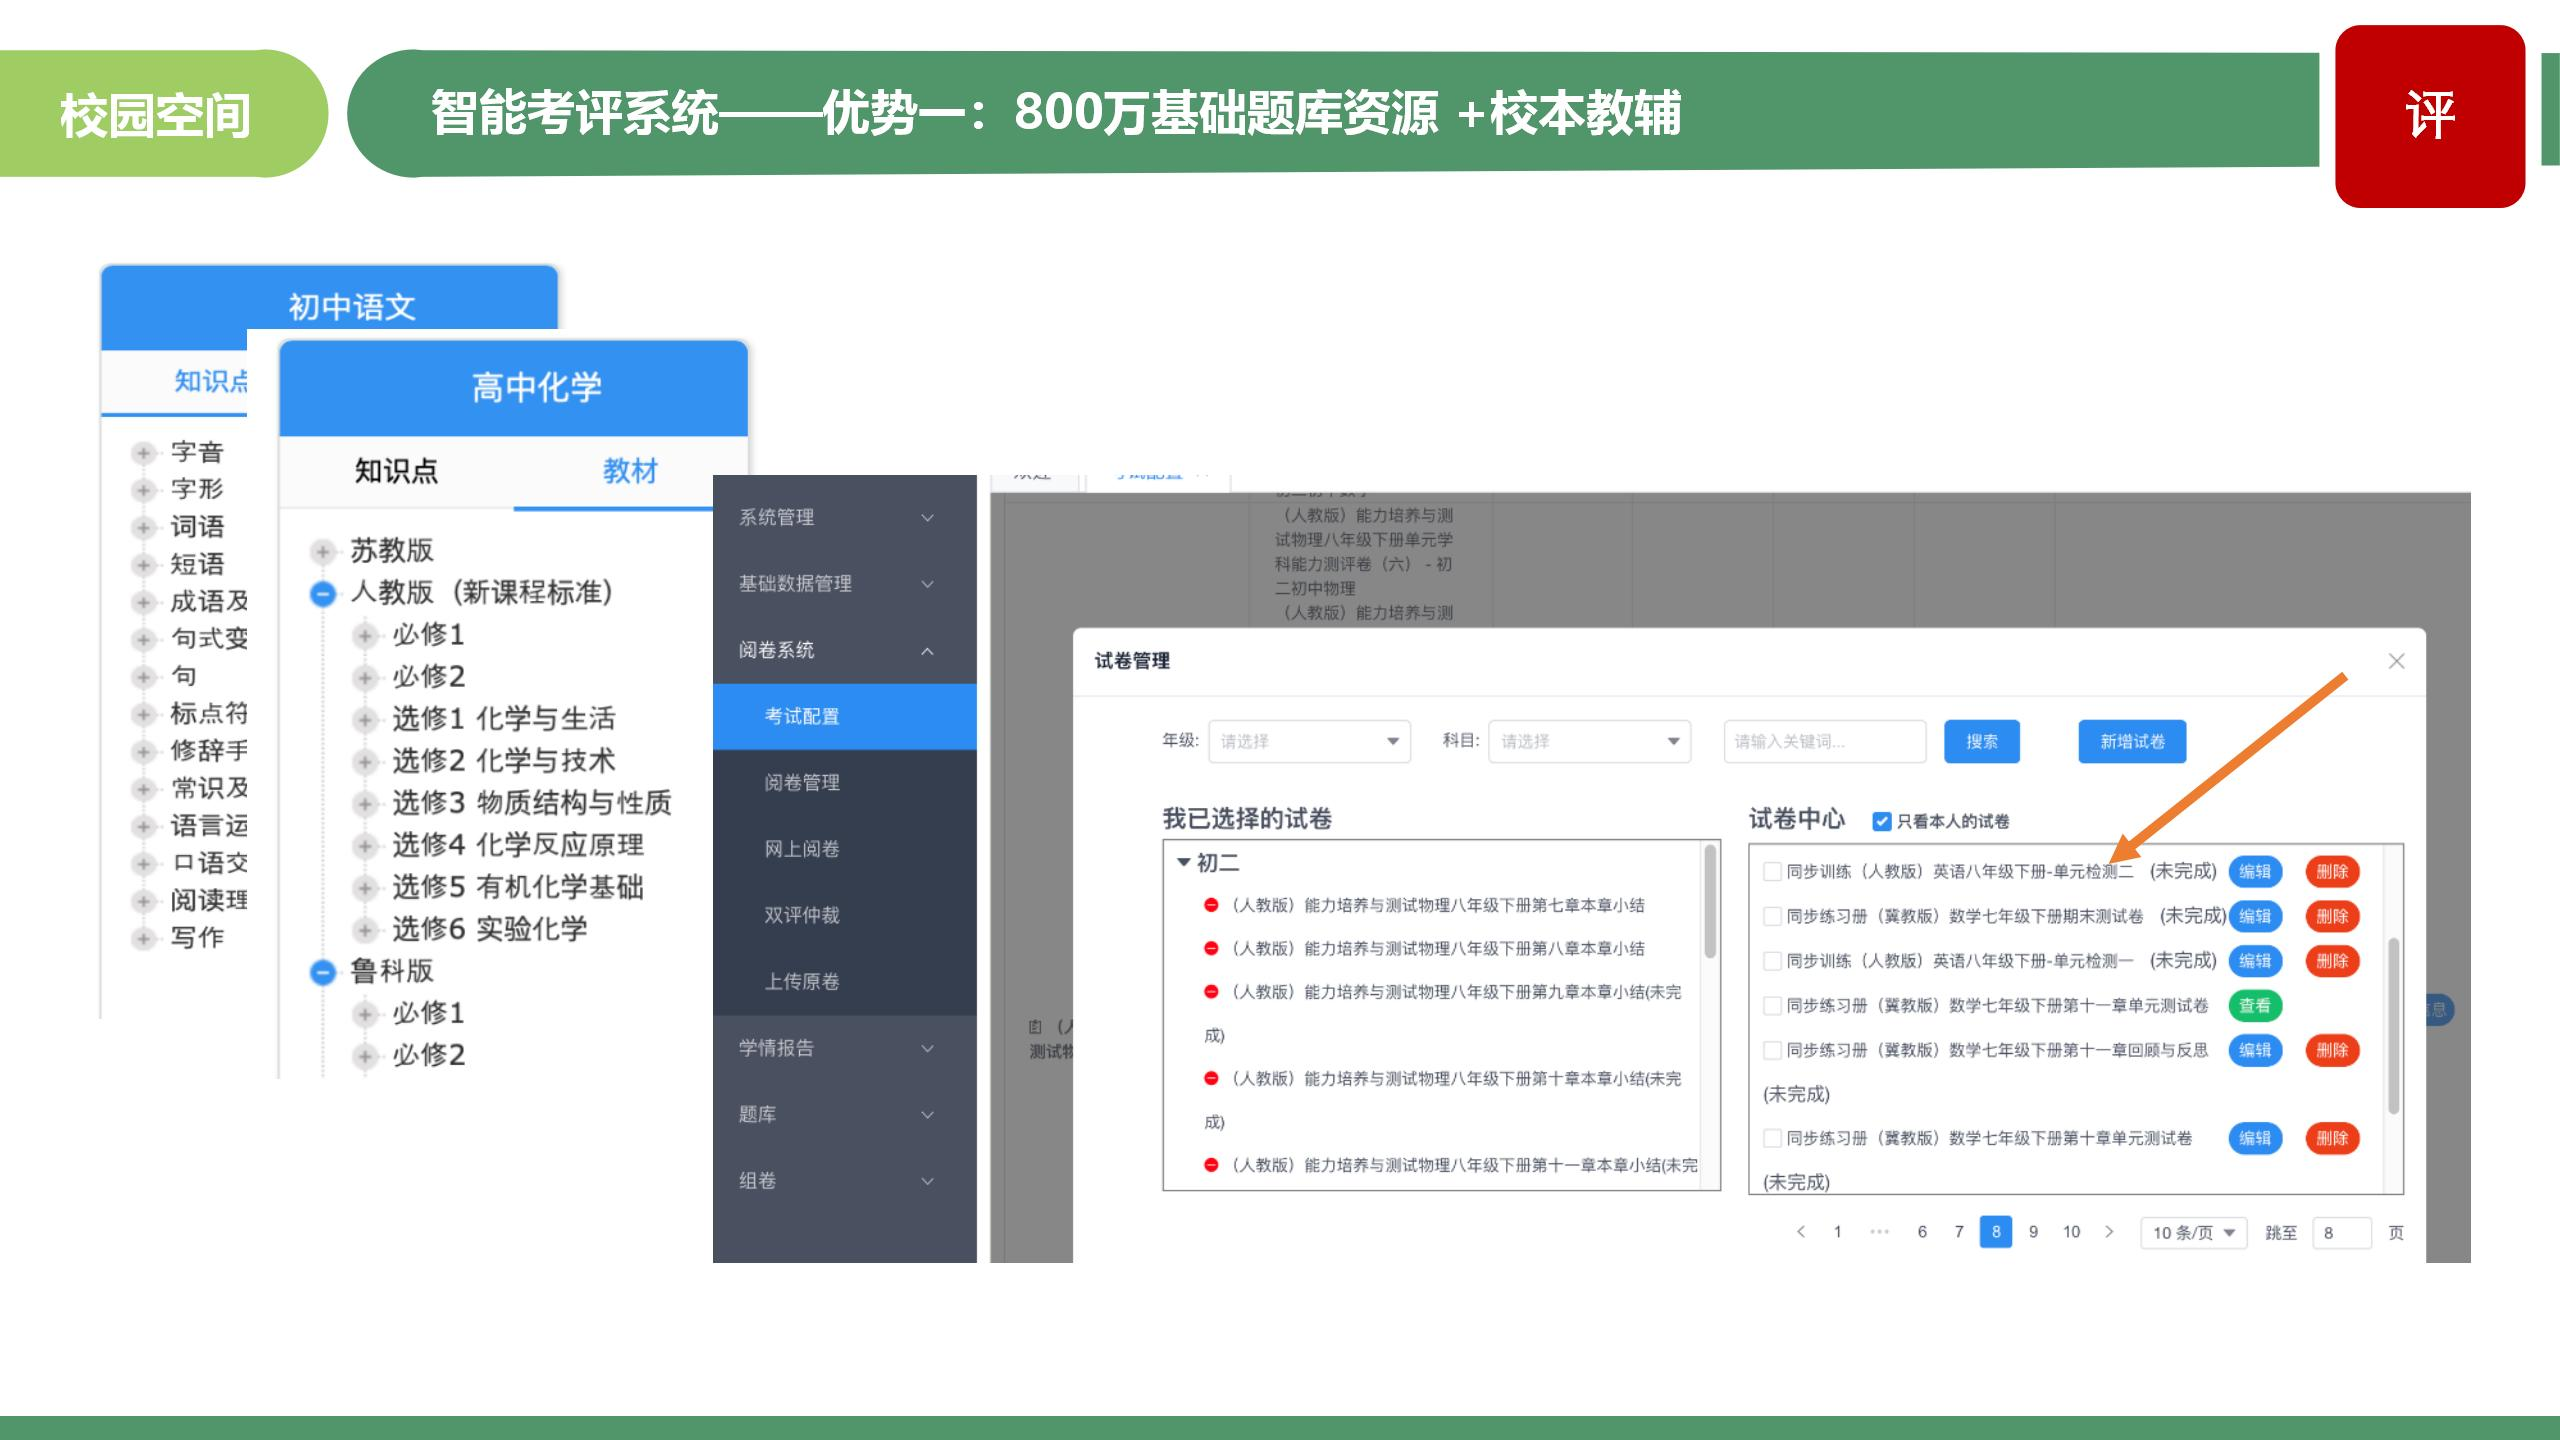Open 阅卷管理 menu item
The height and width of the screenshot is (1440, 2560).
coord(844,783)
